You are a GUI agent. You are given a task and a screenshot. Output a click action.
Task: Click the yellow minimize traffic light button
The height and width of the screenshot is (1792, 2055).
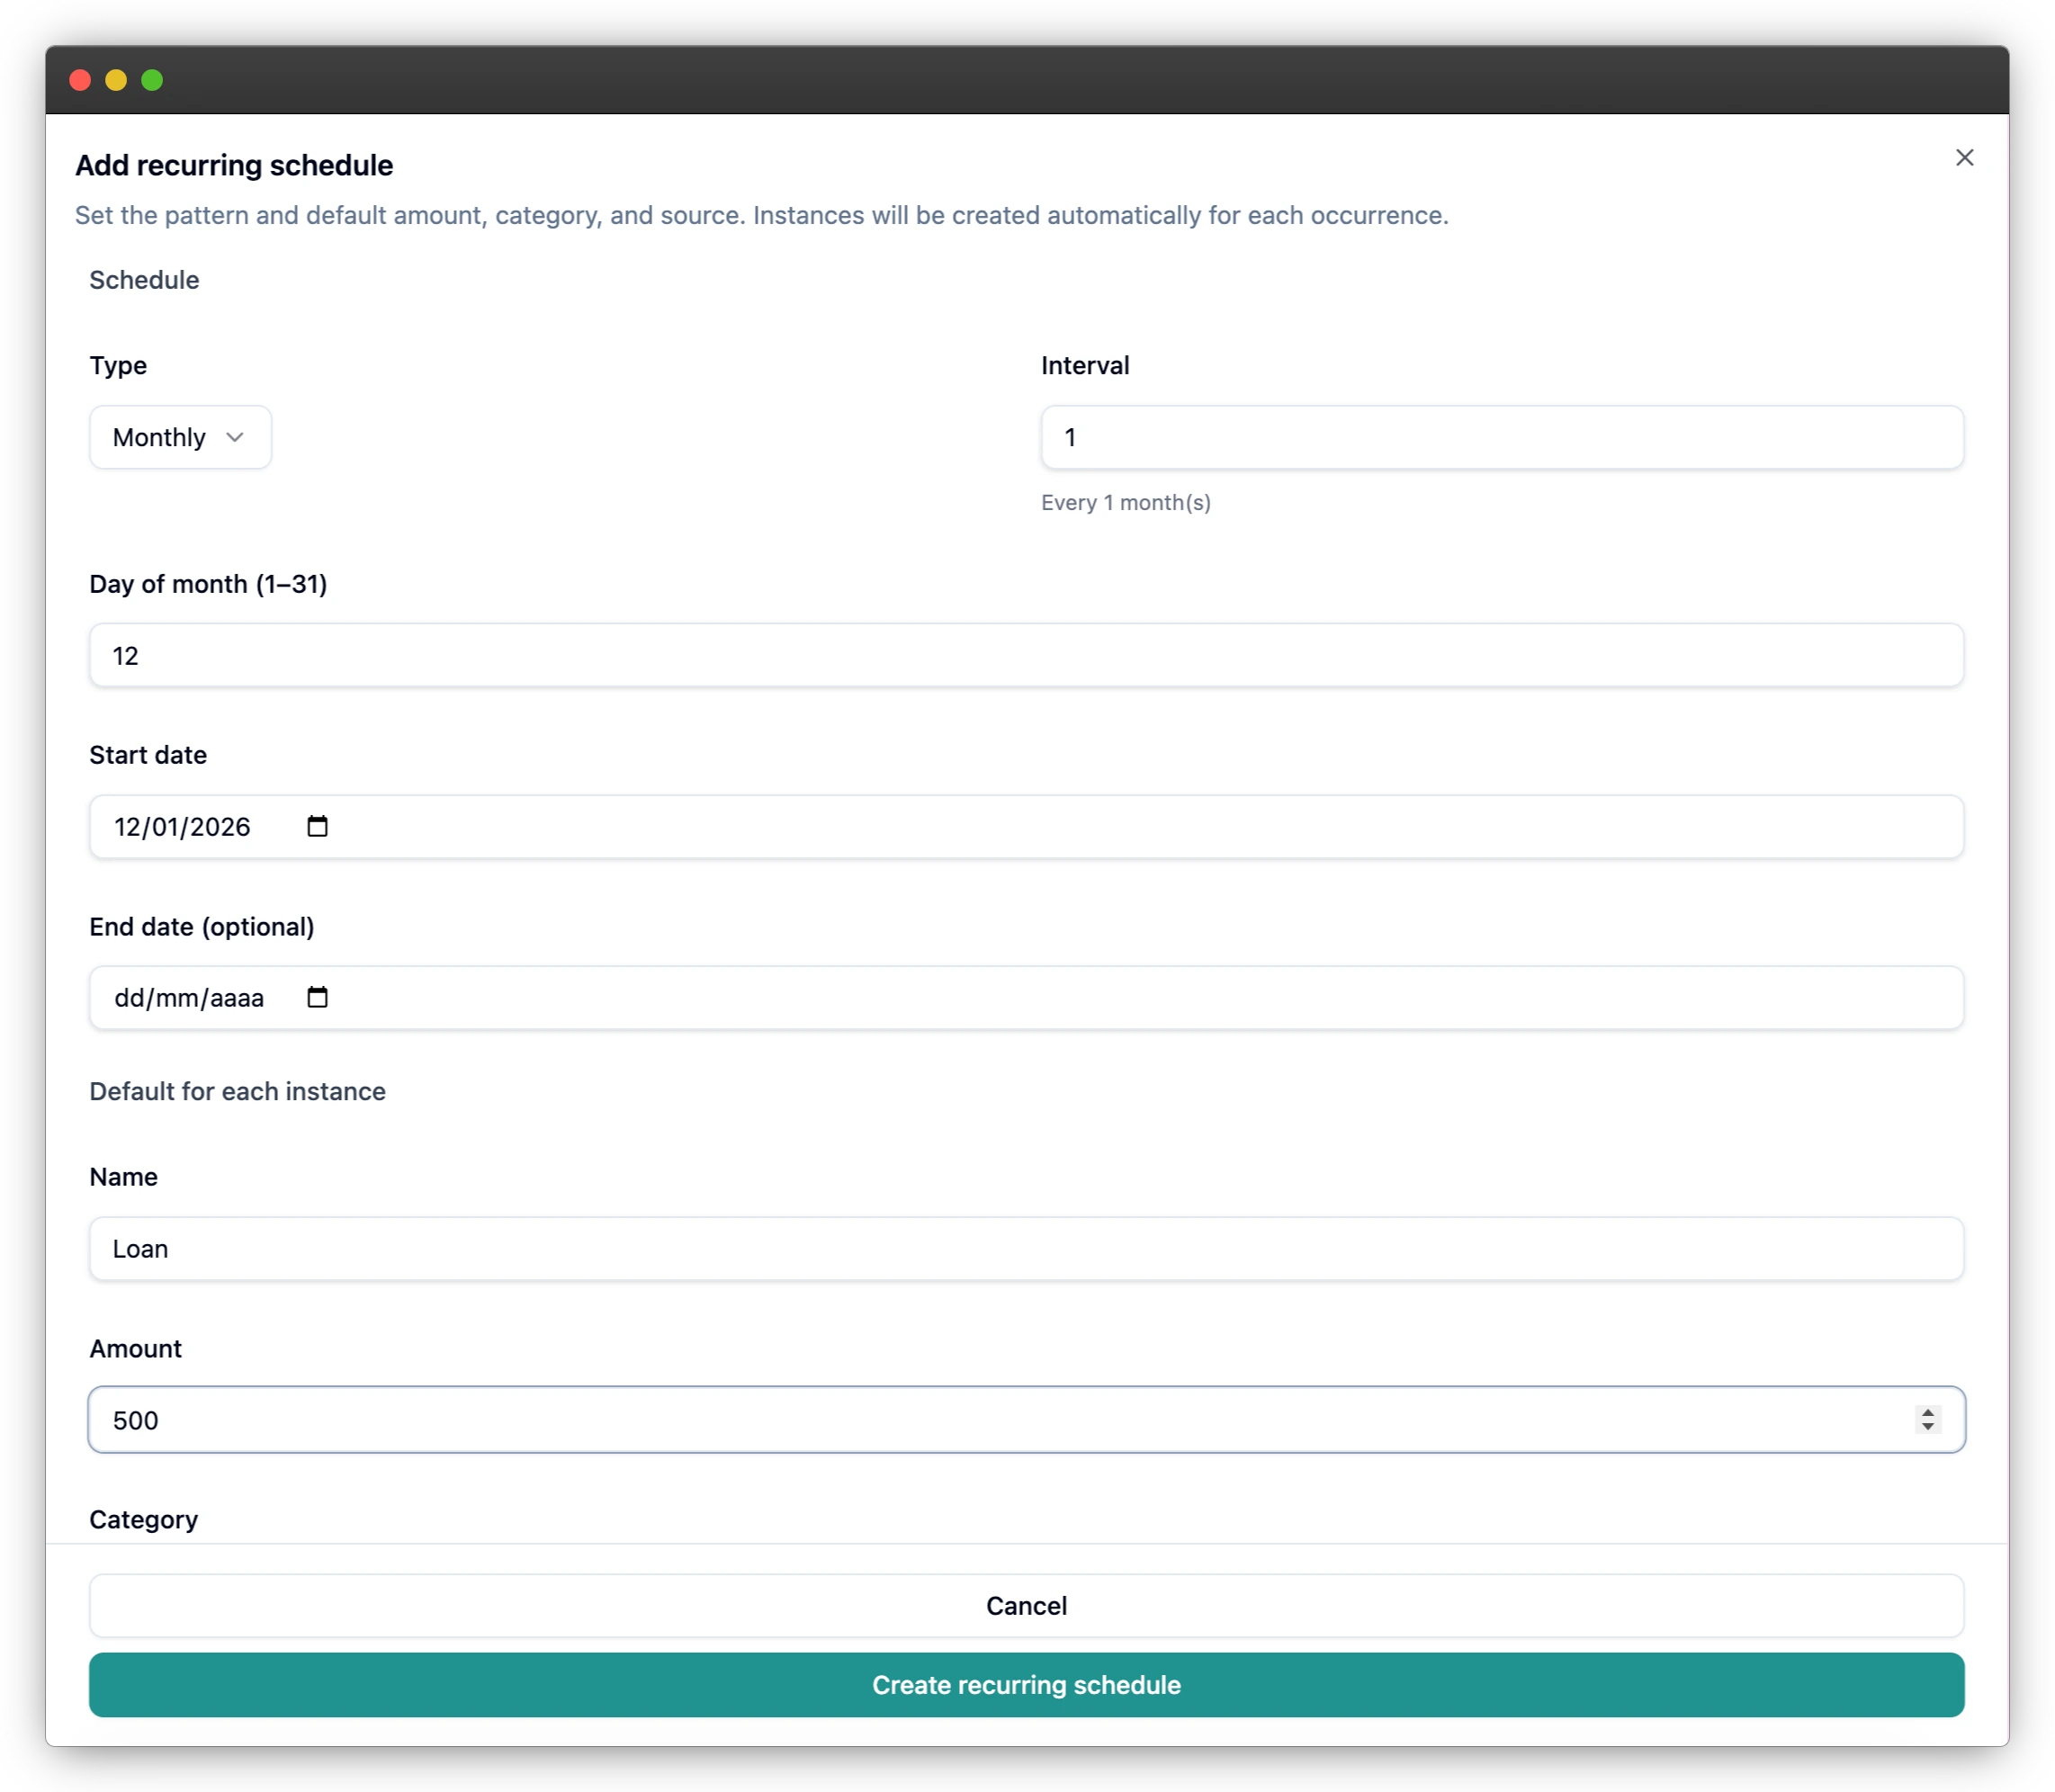pos(116,80)
